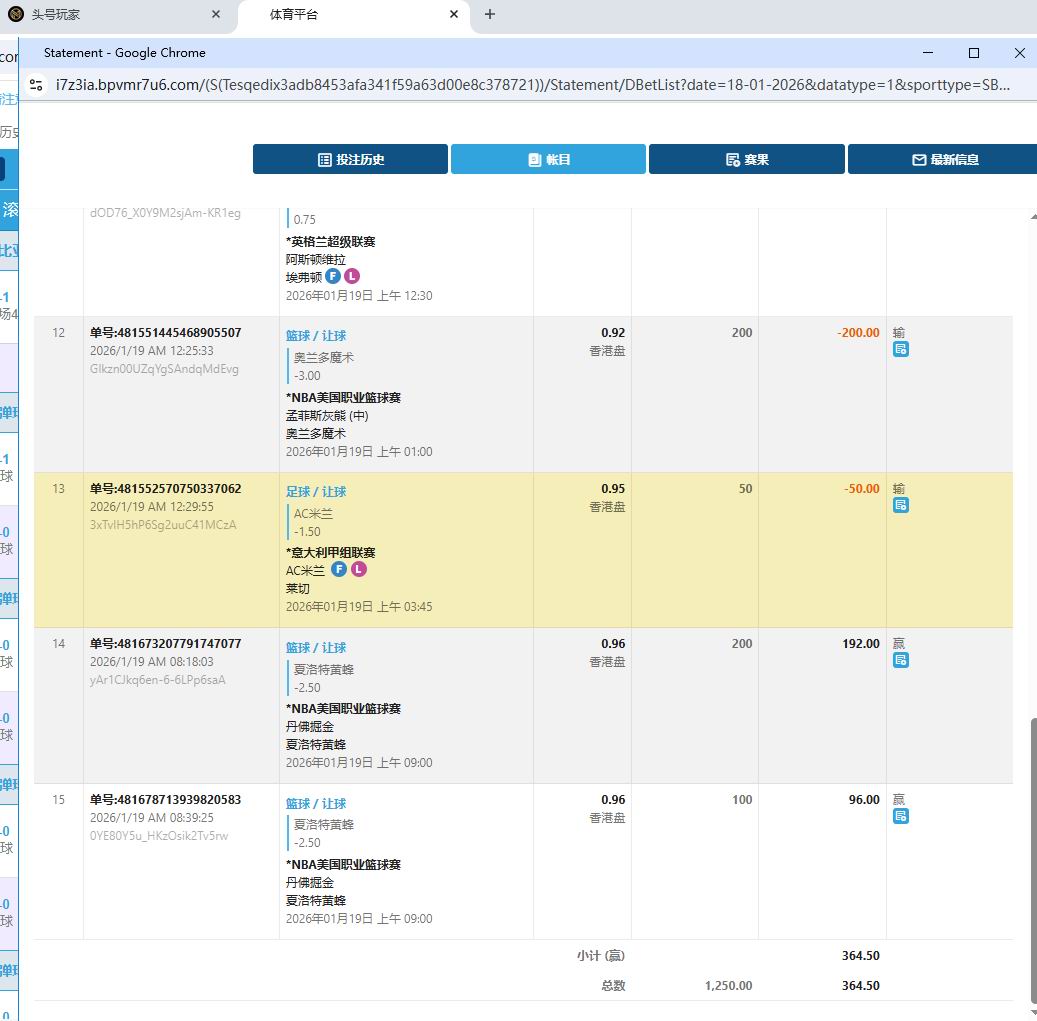This screenshot has height=1021, width=1037.
Task: Click purple L badge beside AC米兰
Action: pos(359,570)
